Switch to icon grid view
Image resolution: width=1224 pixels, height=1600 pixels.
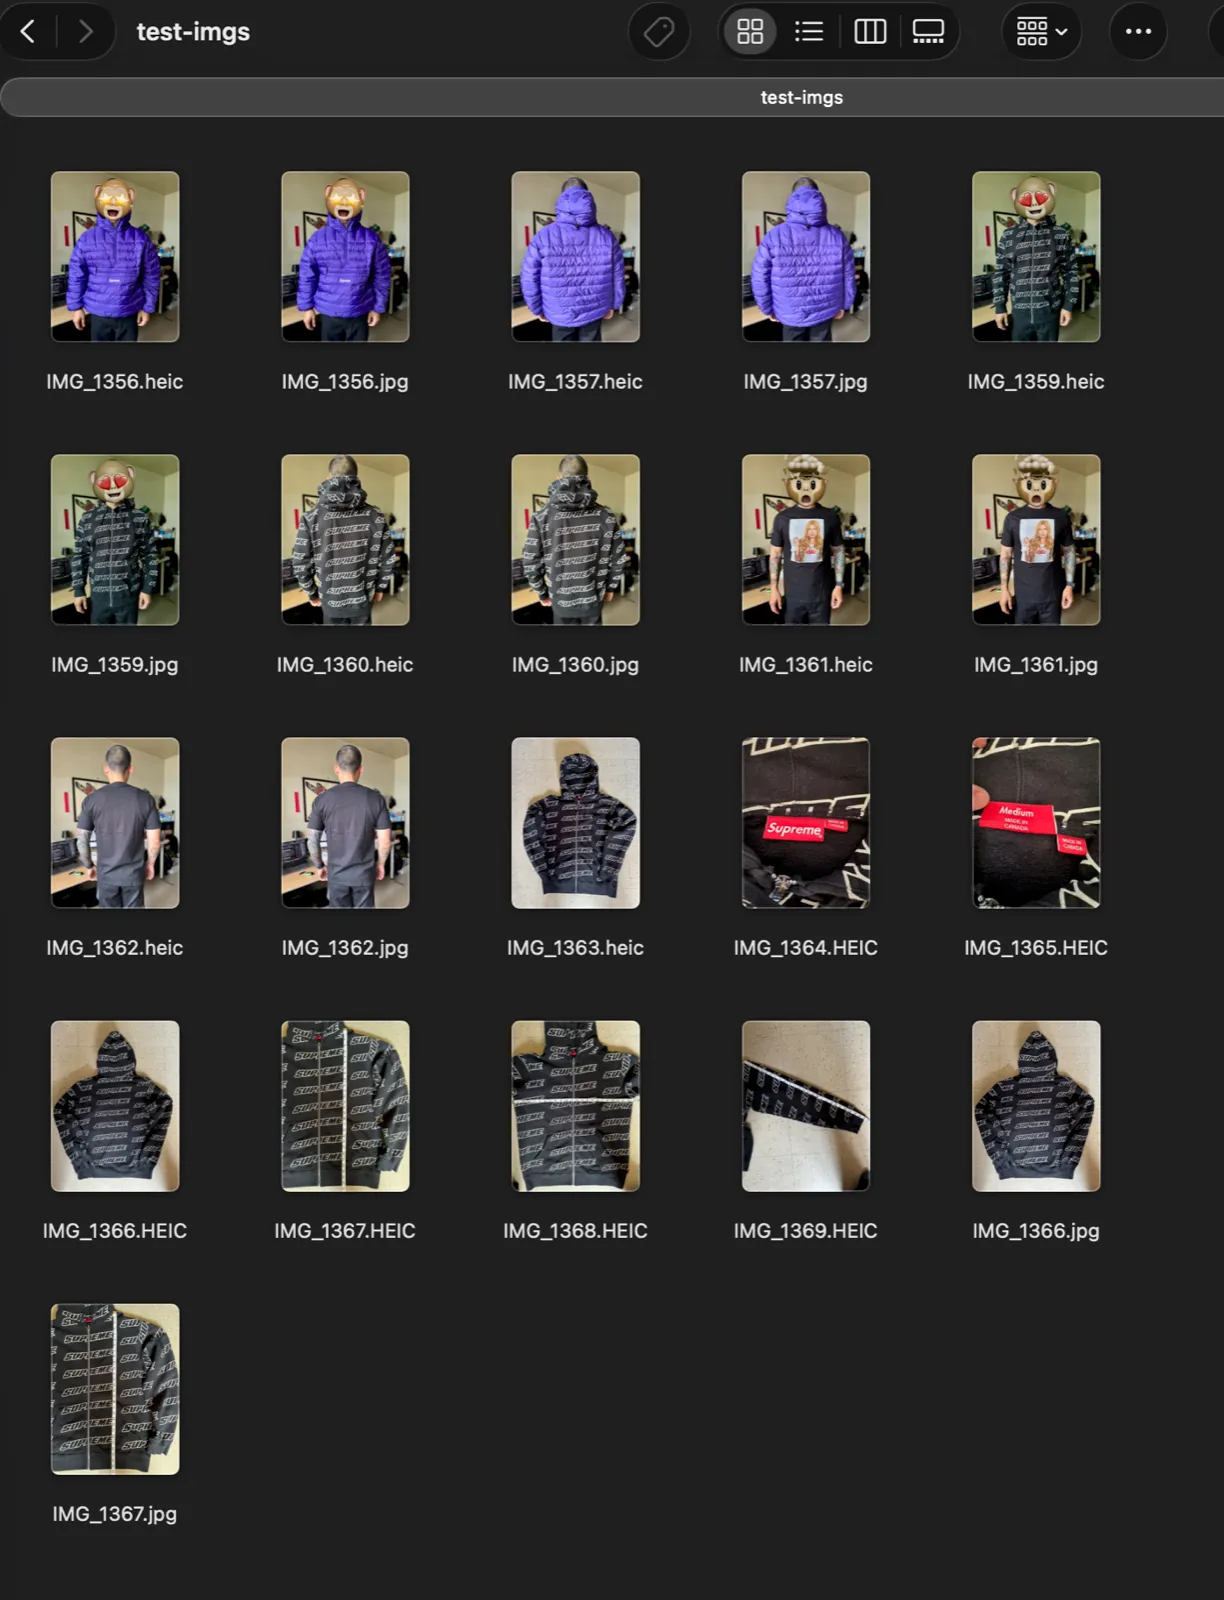click(750, 32)
